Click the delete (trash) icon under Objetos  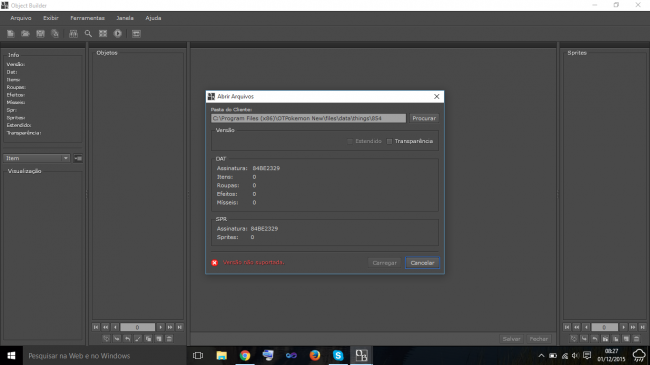tap(169, 339)
